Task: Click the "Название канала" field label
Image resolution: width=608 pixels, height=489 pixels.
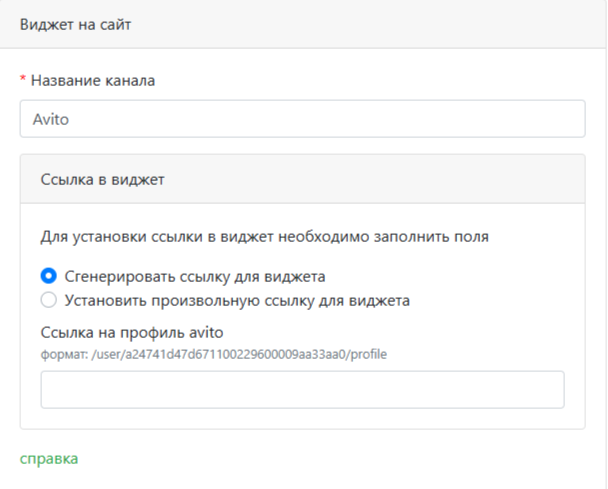Action: tap(94, 81)
